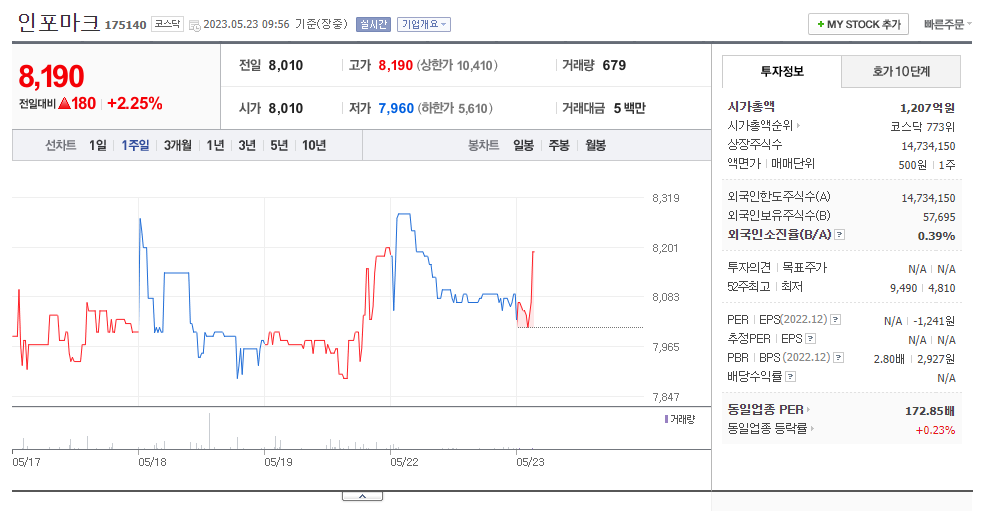Click the 05/18 date marker on chart axis

coord(152,462)
